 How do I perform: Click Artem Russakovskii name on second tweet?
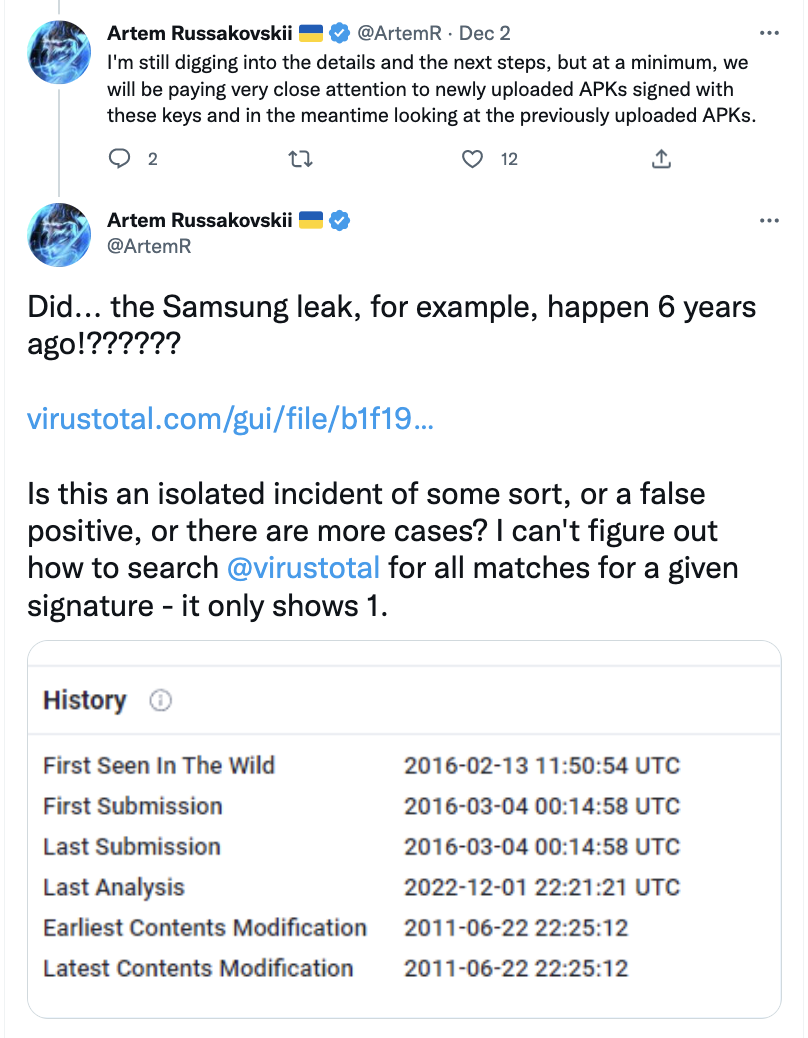[x=200, y=220]
